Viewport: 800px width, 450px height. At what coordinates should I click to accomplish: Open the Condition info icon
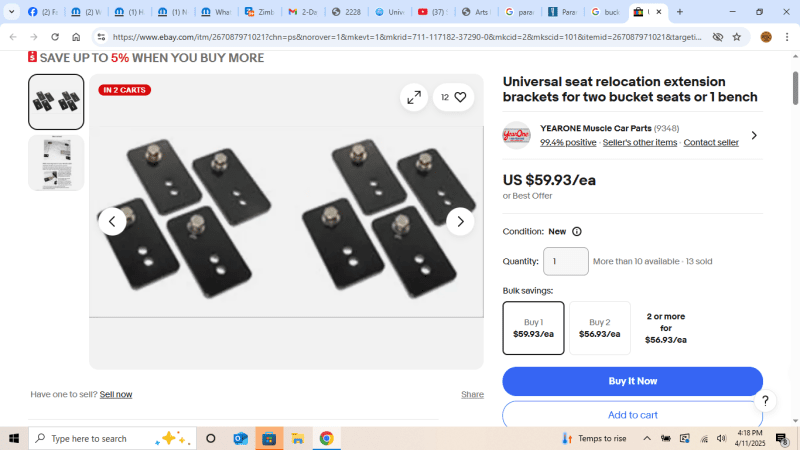click(577, 232)
